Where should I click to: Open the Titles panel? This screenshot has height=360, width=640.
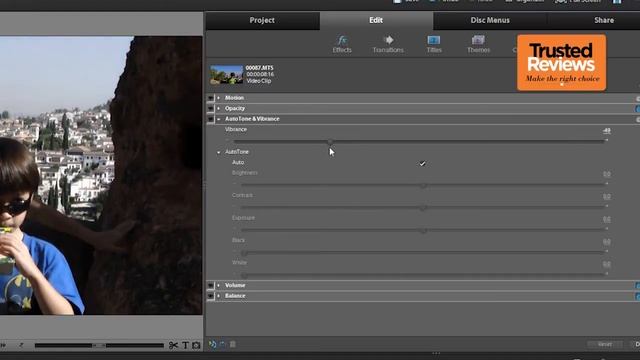click(x=434, y=44)
